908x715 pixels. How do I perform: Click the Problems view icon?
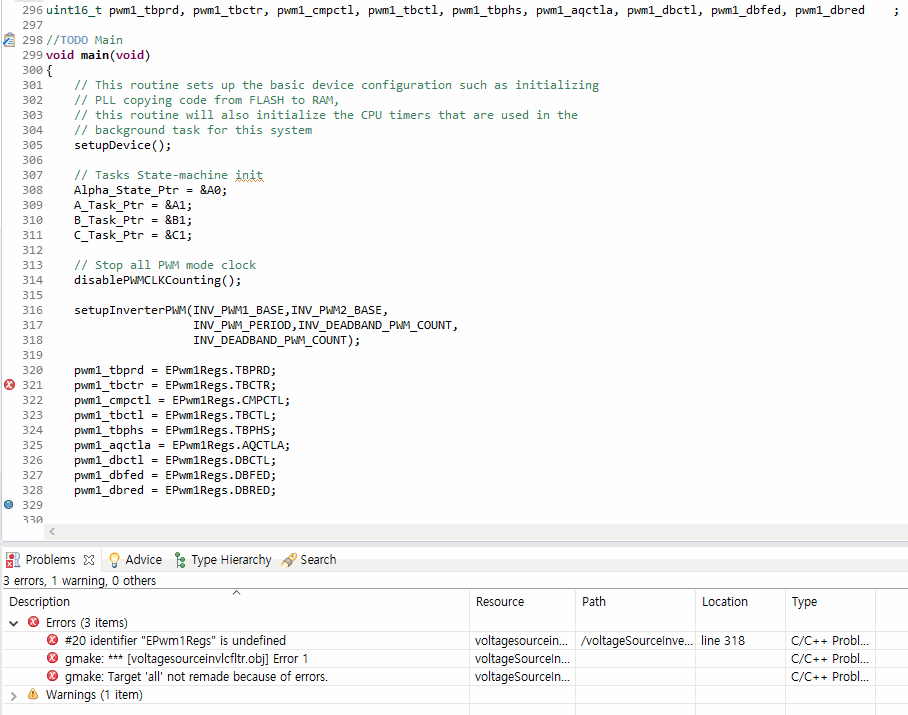click(x=10, y=559)
